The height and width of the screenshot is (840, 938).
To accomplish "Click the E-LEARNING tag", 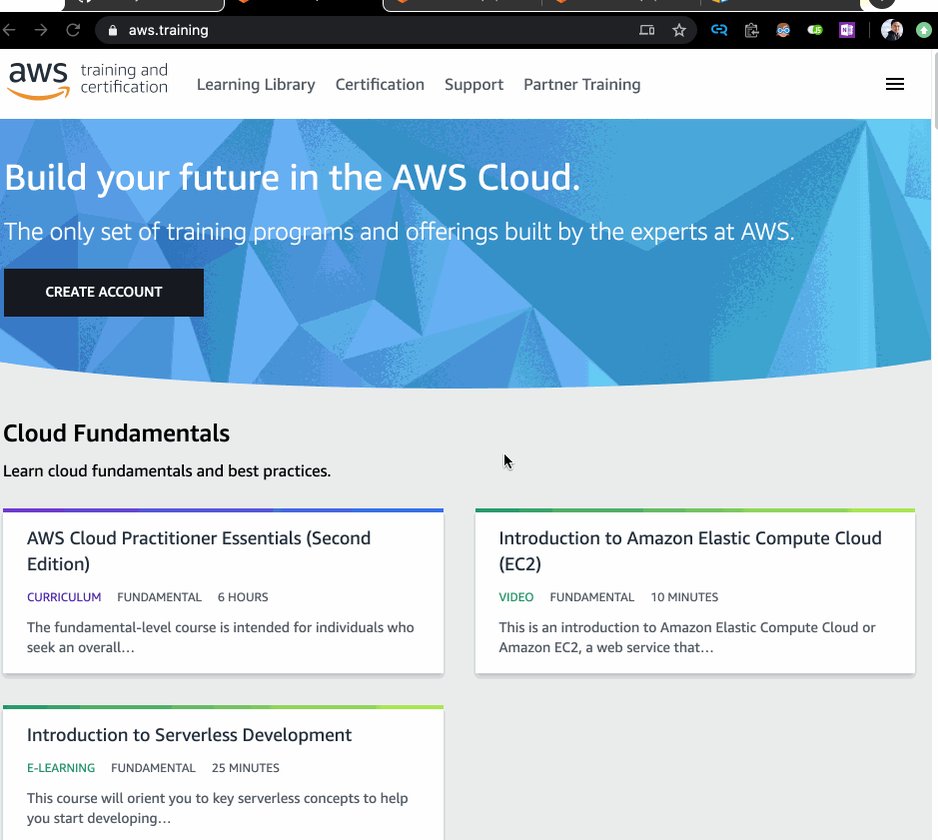I will coord(61,768).
